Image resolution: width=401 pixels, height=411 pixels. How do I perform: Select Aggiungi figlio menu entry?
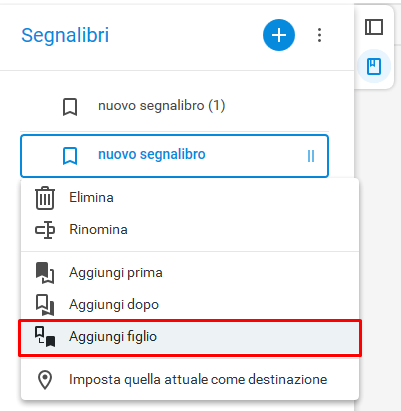(190, 337)
